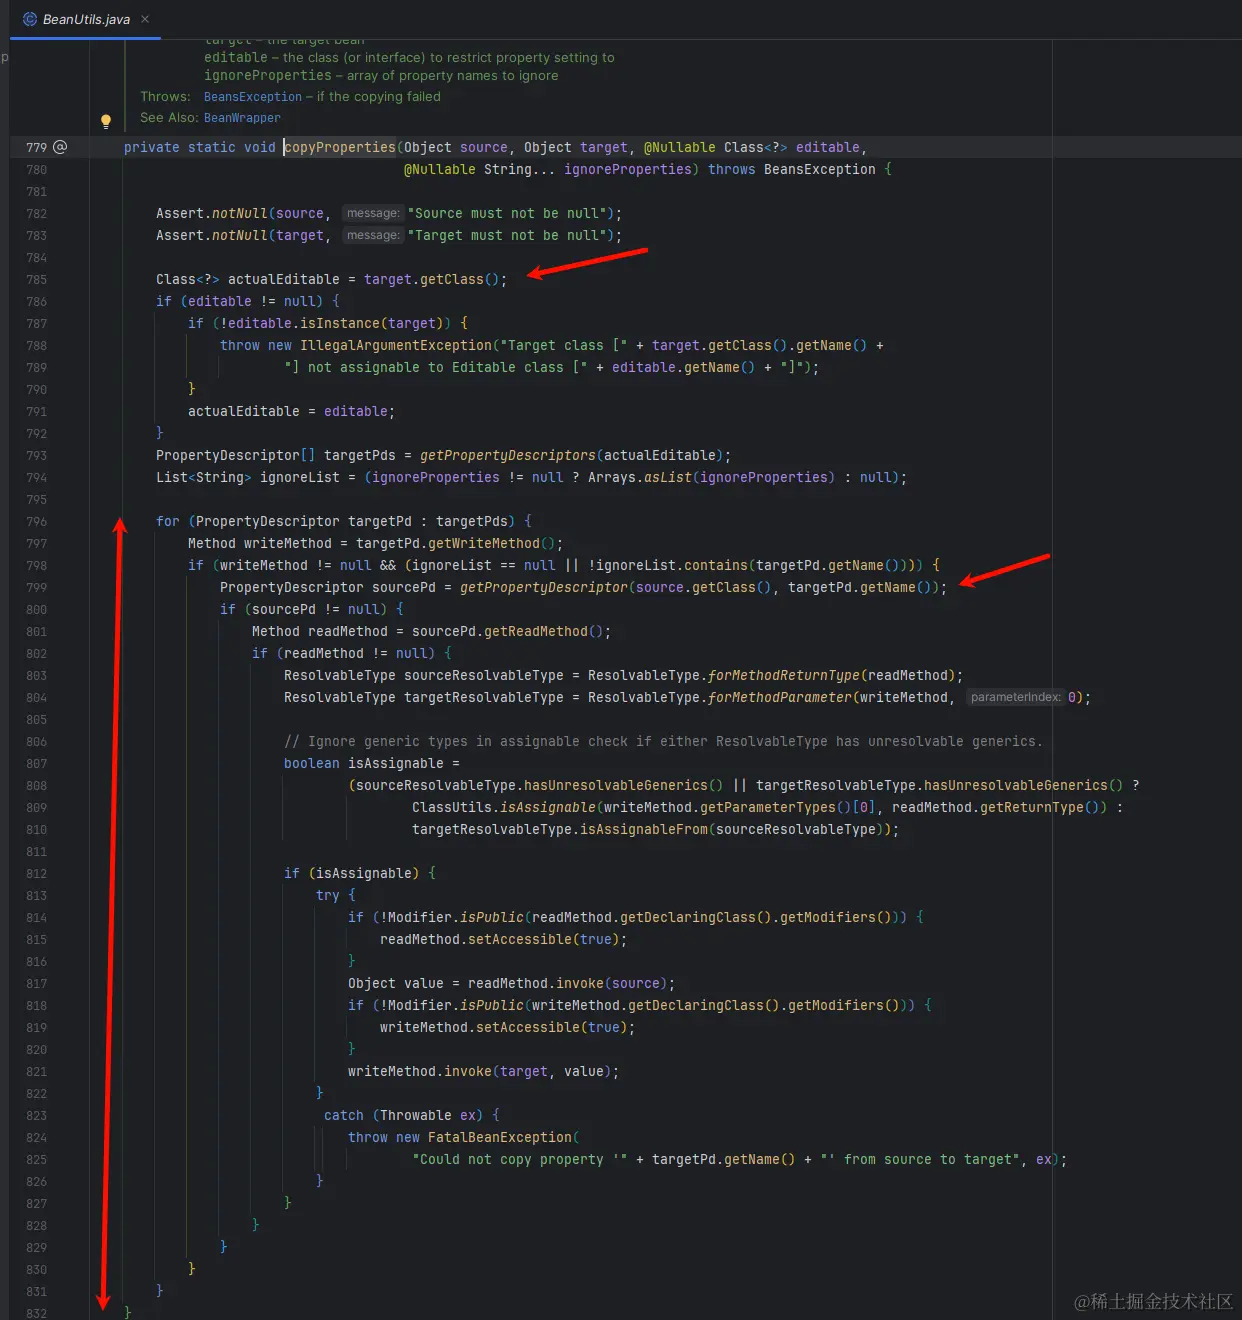The image size is (1242, 1320).
Task: Select the BeanUtils.java editor tab
Action: click(86, 19)
